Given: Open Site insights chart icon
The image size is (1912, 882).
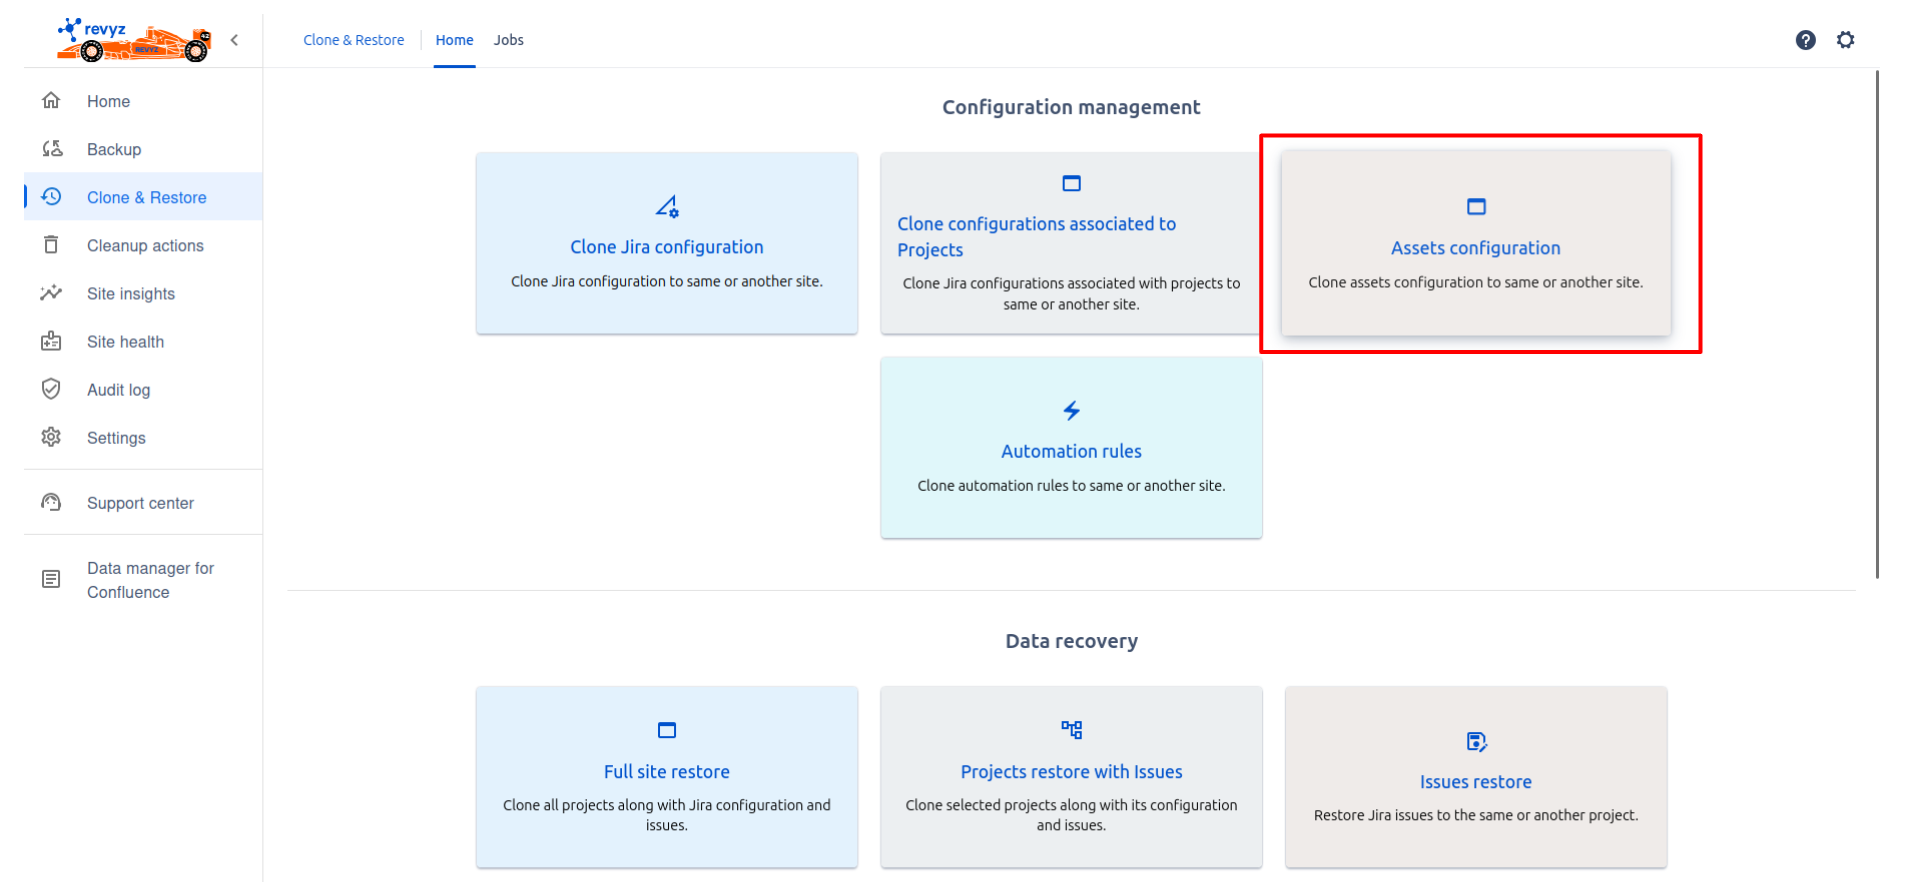Looking at the screenshot, I should [x=52, y=293].
